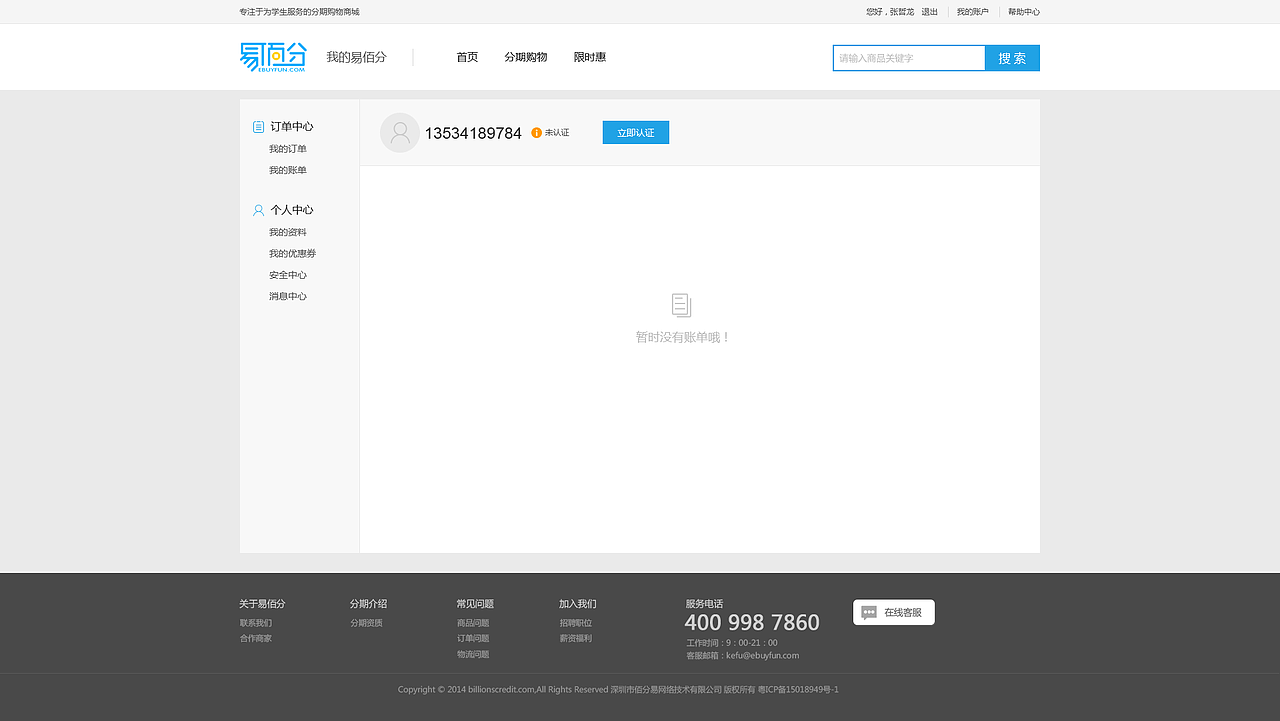Open 安全中心 security center
The height and width of the screenshot is (721, 1280).
pyautogui.click(x=287, y=274)
